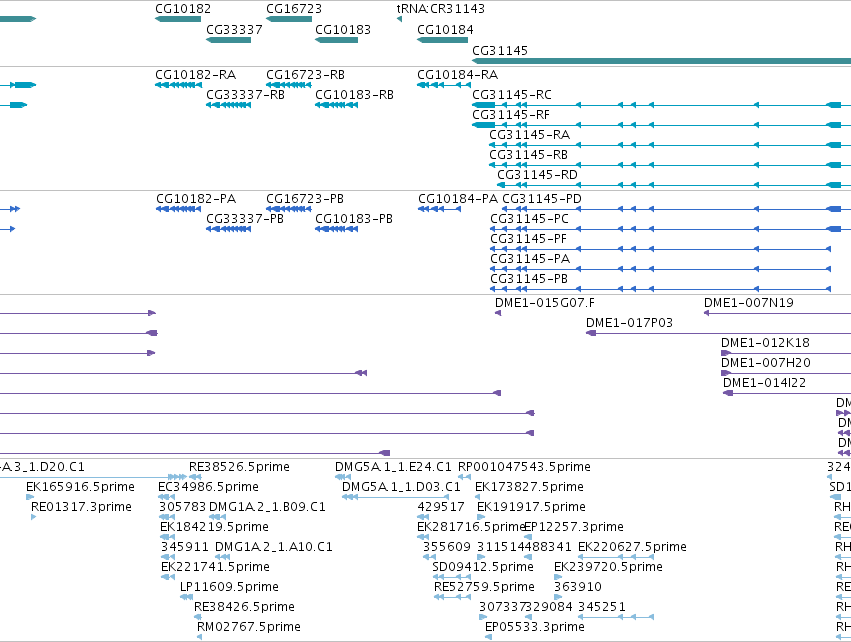The height and width of the screenshot is (642, 851).
Task: Select the CG31145-PF protein label
Action: tap(528, 239)
